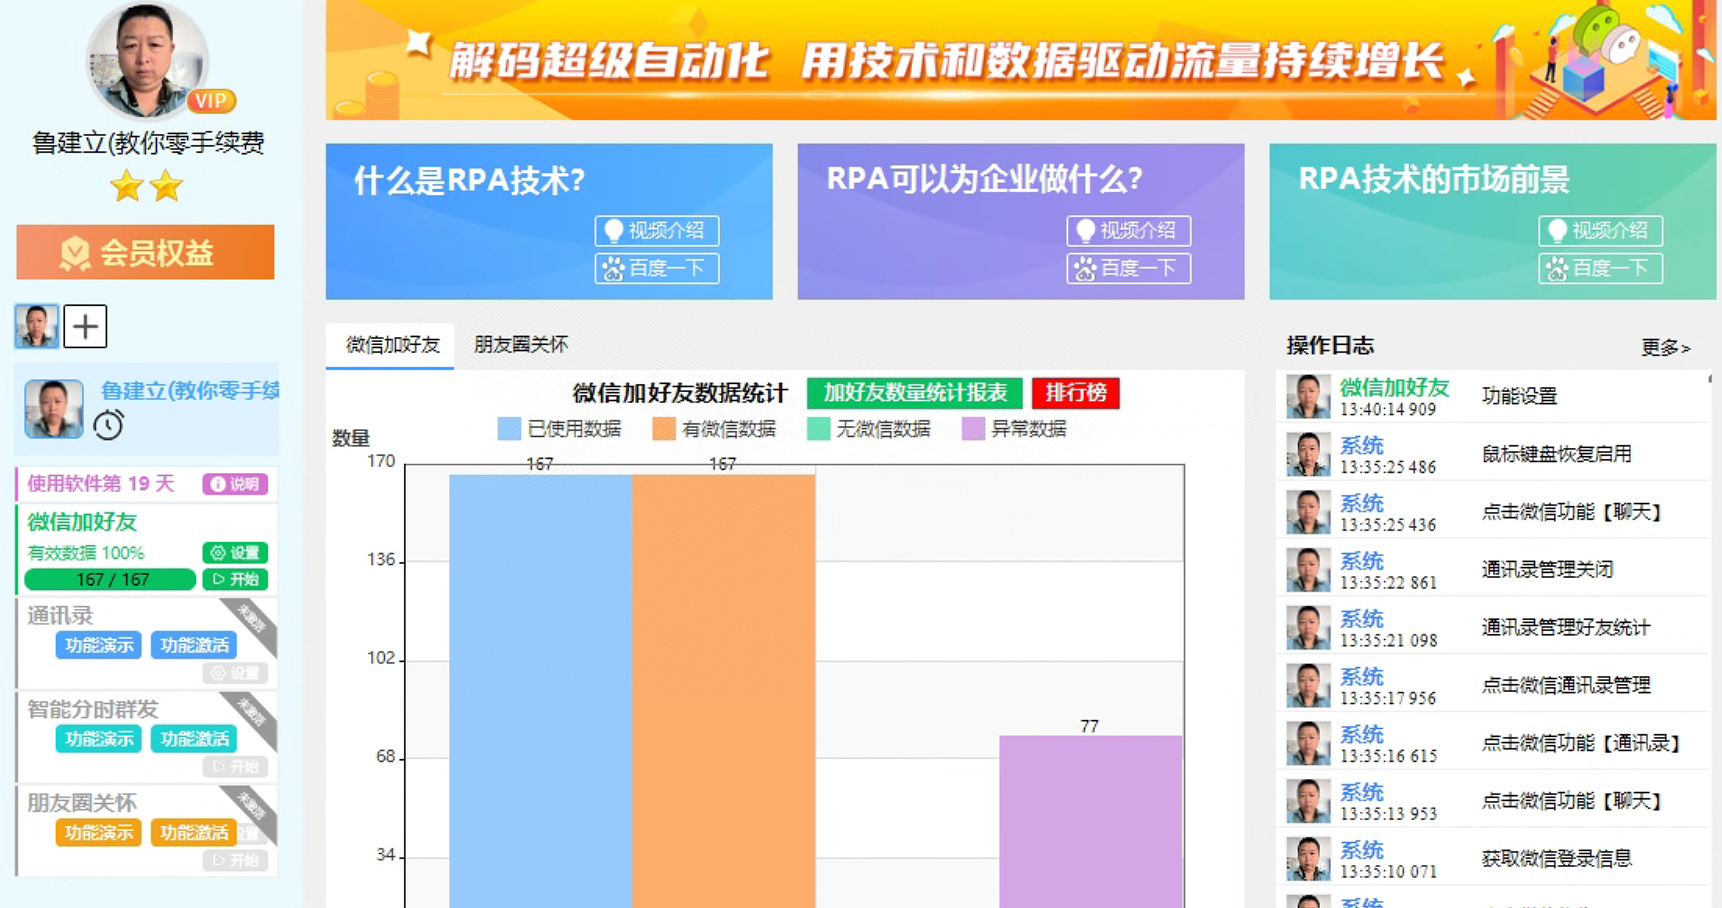Click the 167 / 167 progress bar
Screen dimensions: 1722x908
[x=110, y=579]
